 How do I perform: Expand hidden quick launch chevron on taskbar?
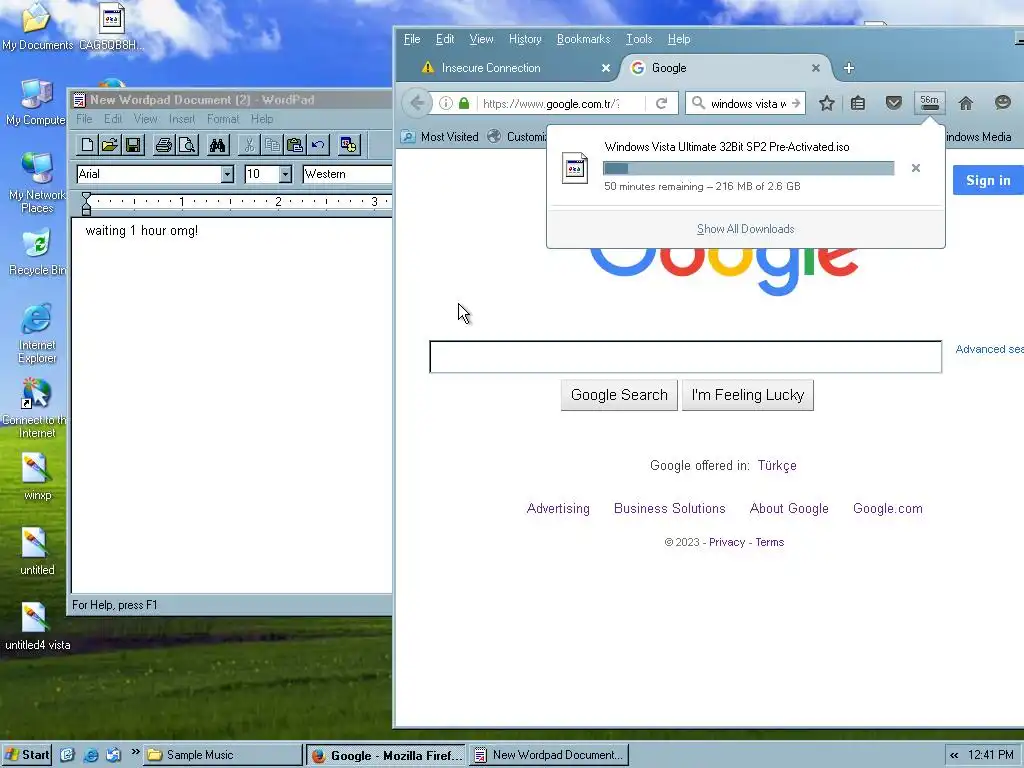click(135, 752)
